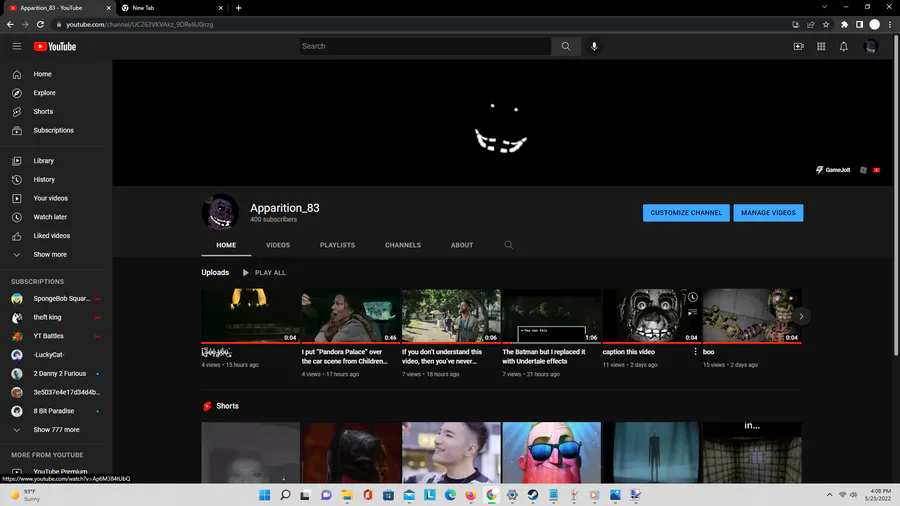Open The Batman Undertale effects video thumbnail

[x=552, y=316]
